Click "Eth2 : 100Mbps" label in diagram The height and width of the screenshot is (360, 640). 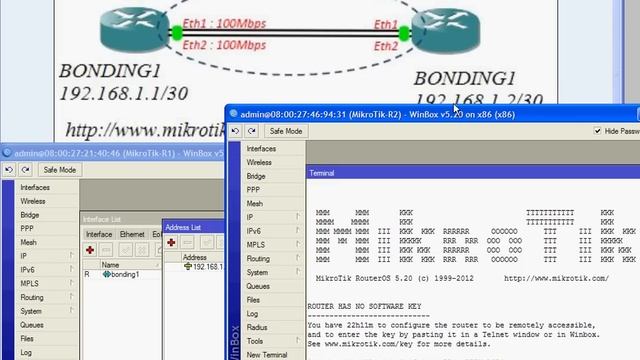[224, 45]
